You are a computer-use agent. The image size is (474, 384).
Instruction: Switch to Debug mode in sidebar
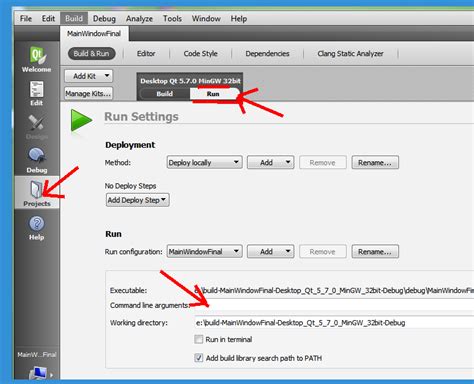click(x=37, y=160)
